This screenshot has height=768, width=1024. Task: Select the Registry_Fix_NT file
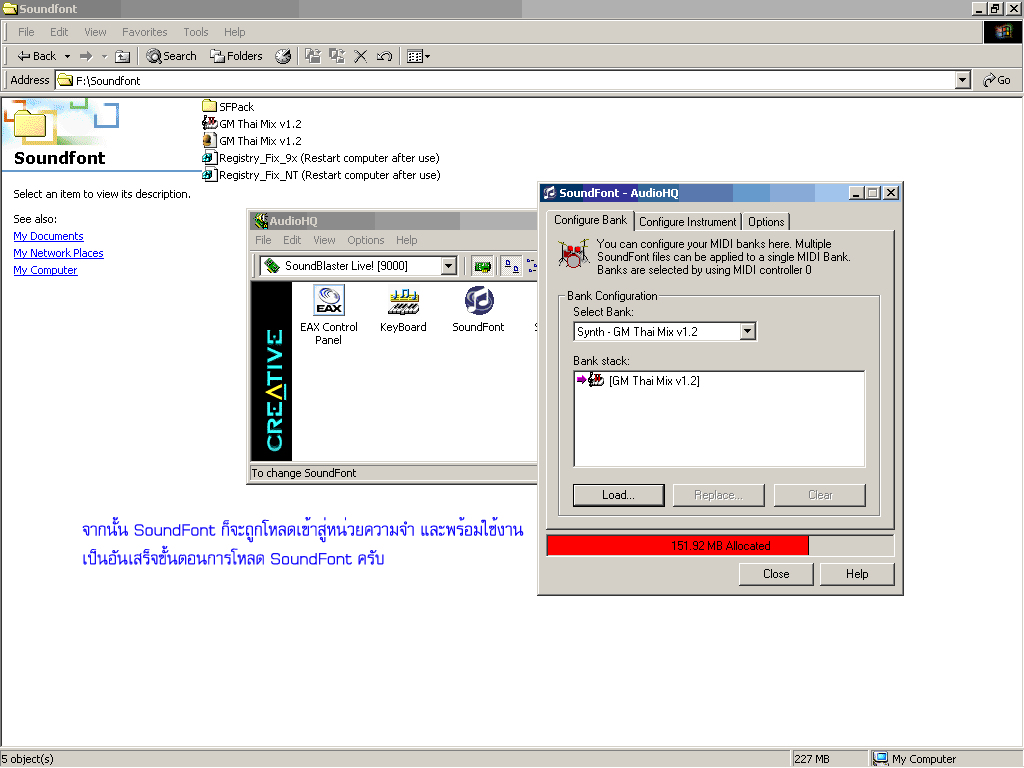(x=322, y=175)
